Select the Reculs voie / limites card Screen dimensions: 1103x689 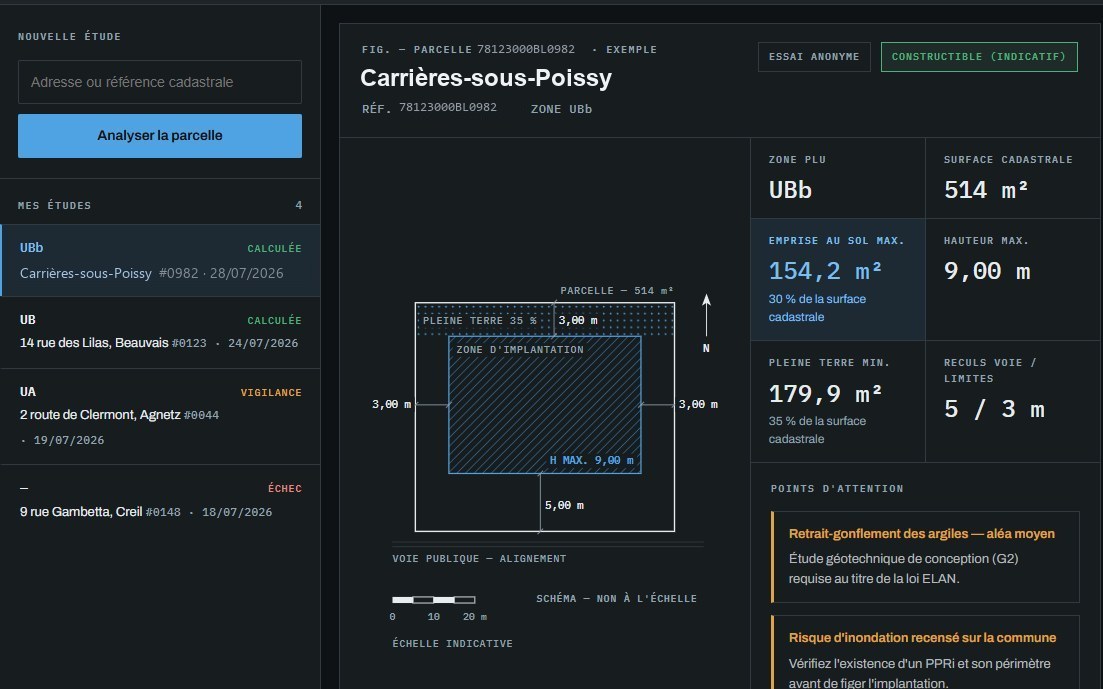1013,402
